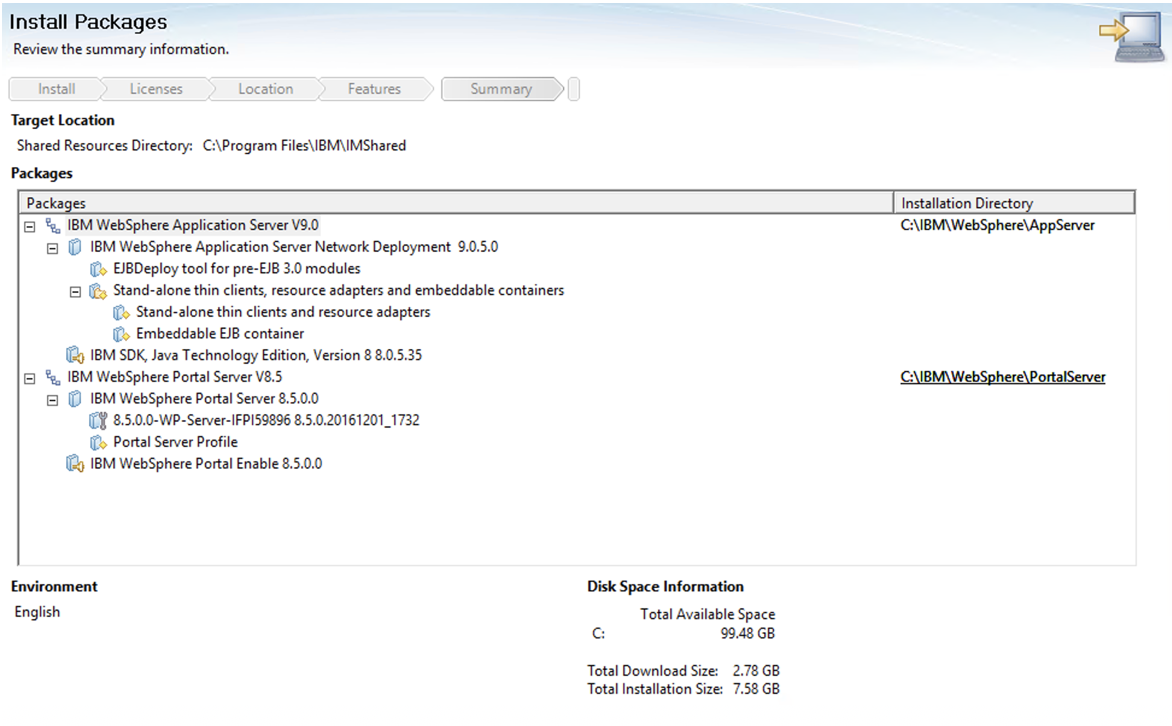Click the Total Download Size 2.78 GB value
1172x726 pixels.
point(756,671)
